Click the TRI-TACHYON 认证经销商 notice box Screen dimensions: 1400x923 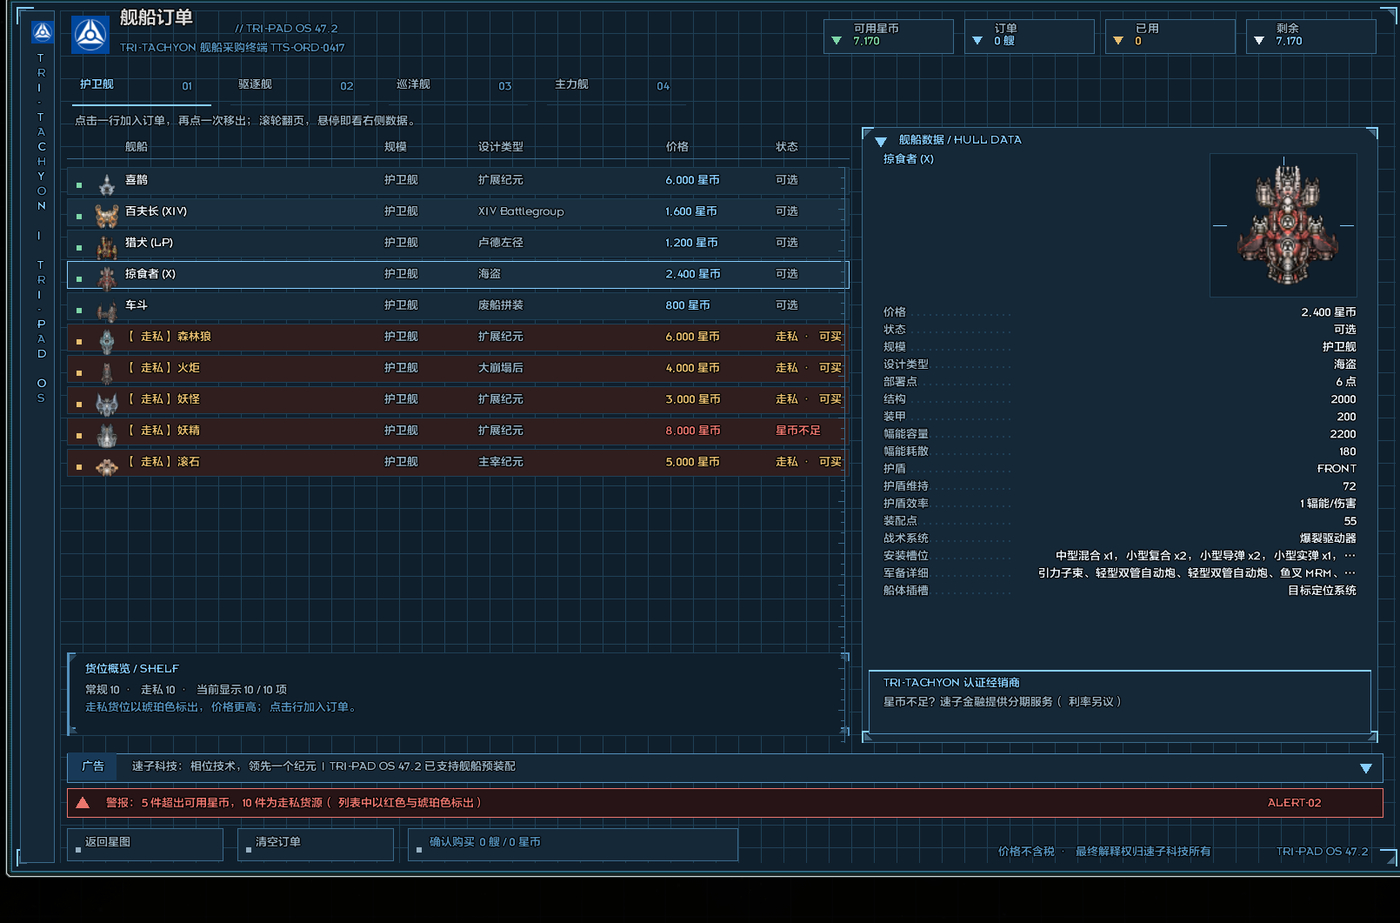[1120, 702]
